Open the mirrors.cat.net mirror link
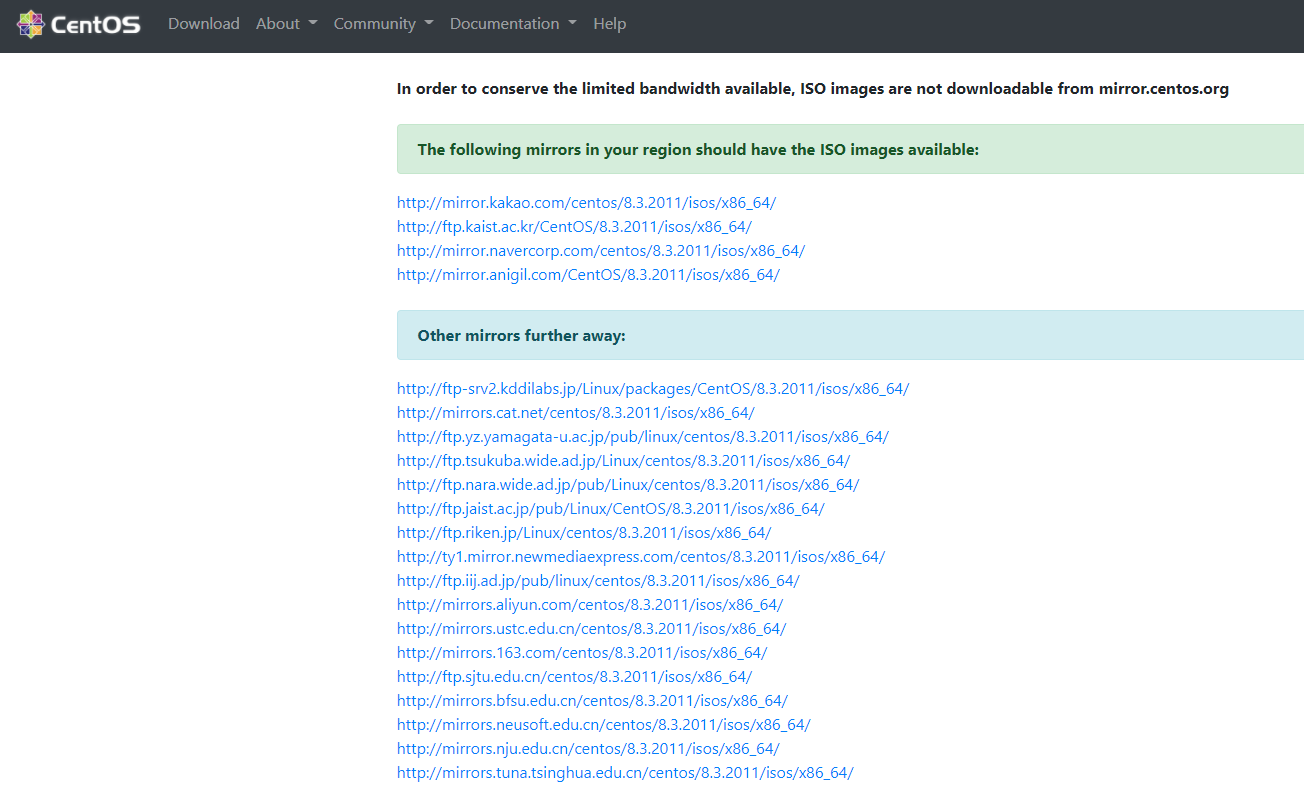Image resolution: width=1304 pixels, height=788 pixels. point(576,413)
